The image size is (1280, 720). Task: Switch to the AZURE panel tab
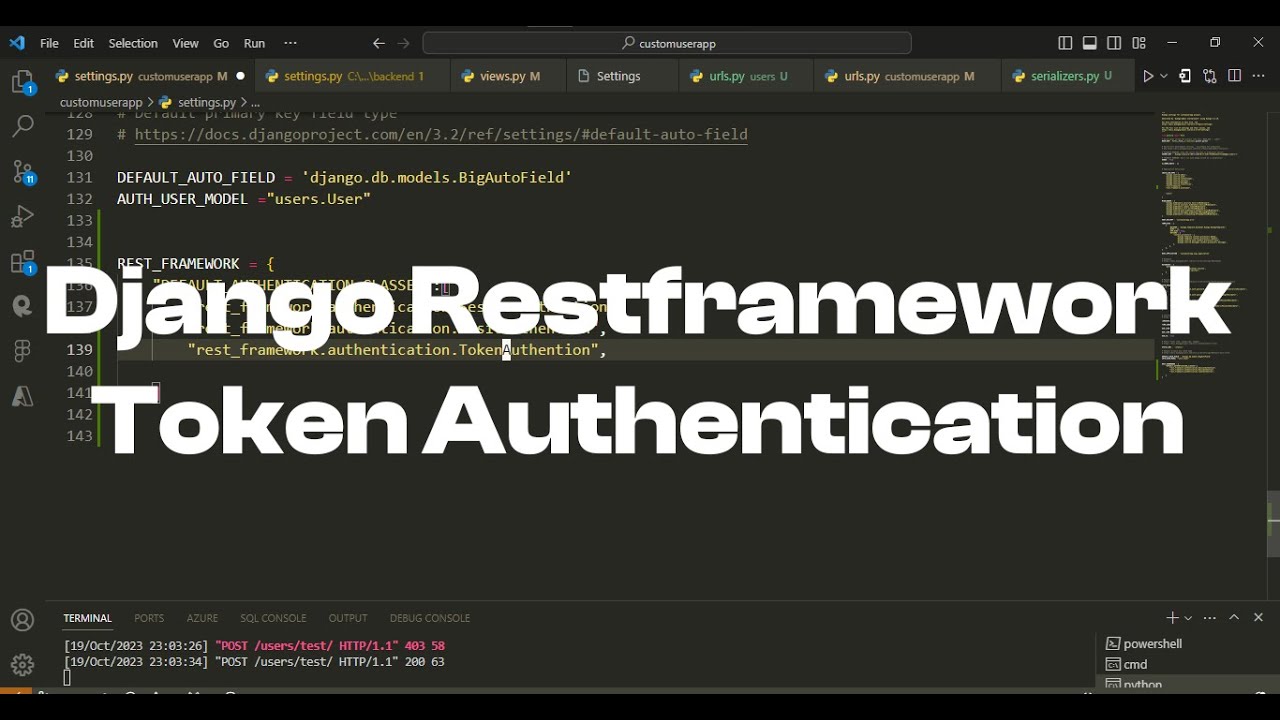point(202,618)
